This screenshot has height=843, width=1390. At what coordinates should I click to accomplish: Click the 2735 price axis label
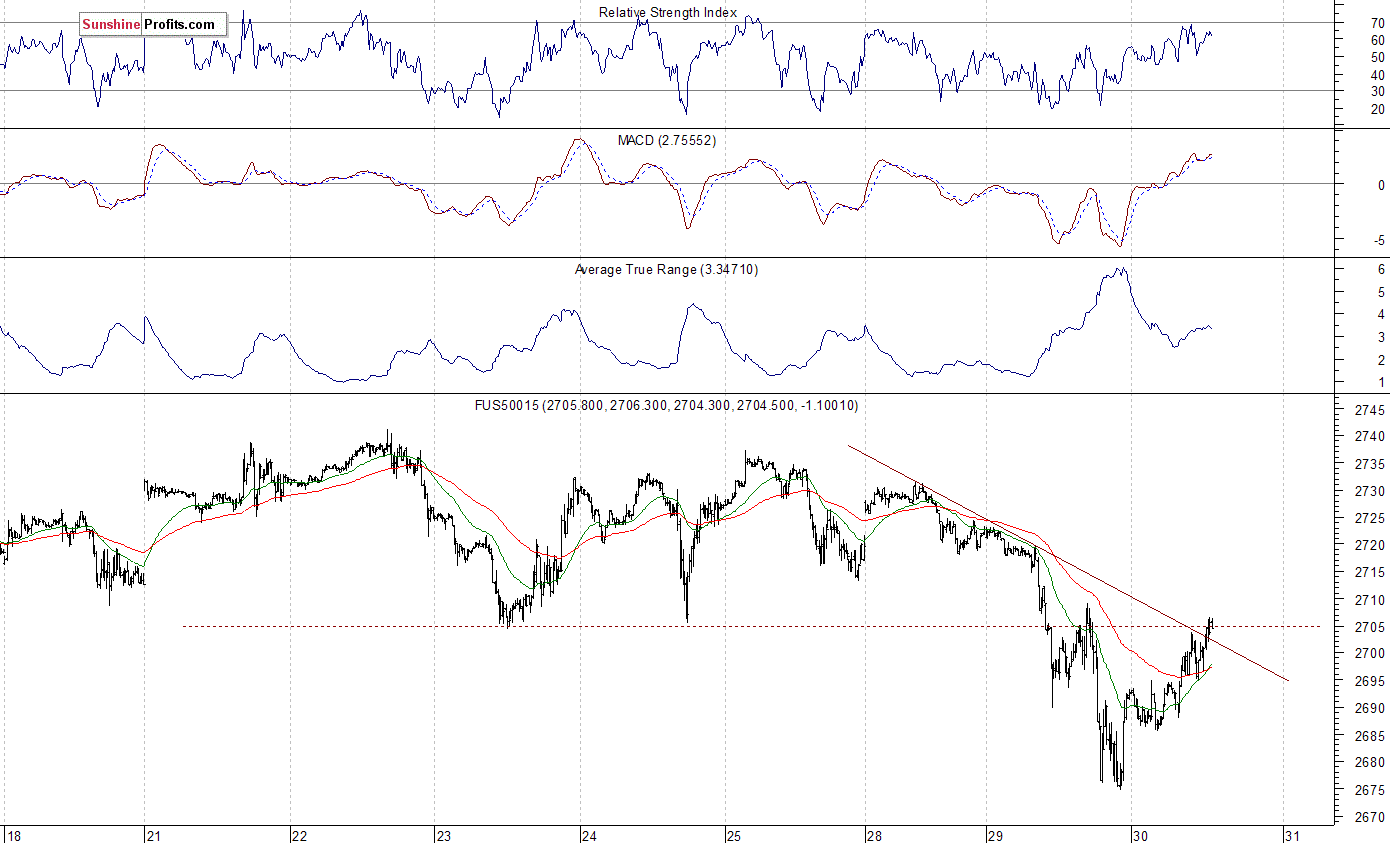(x=1369, y=464)
